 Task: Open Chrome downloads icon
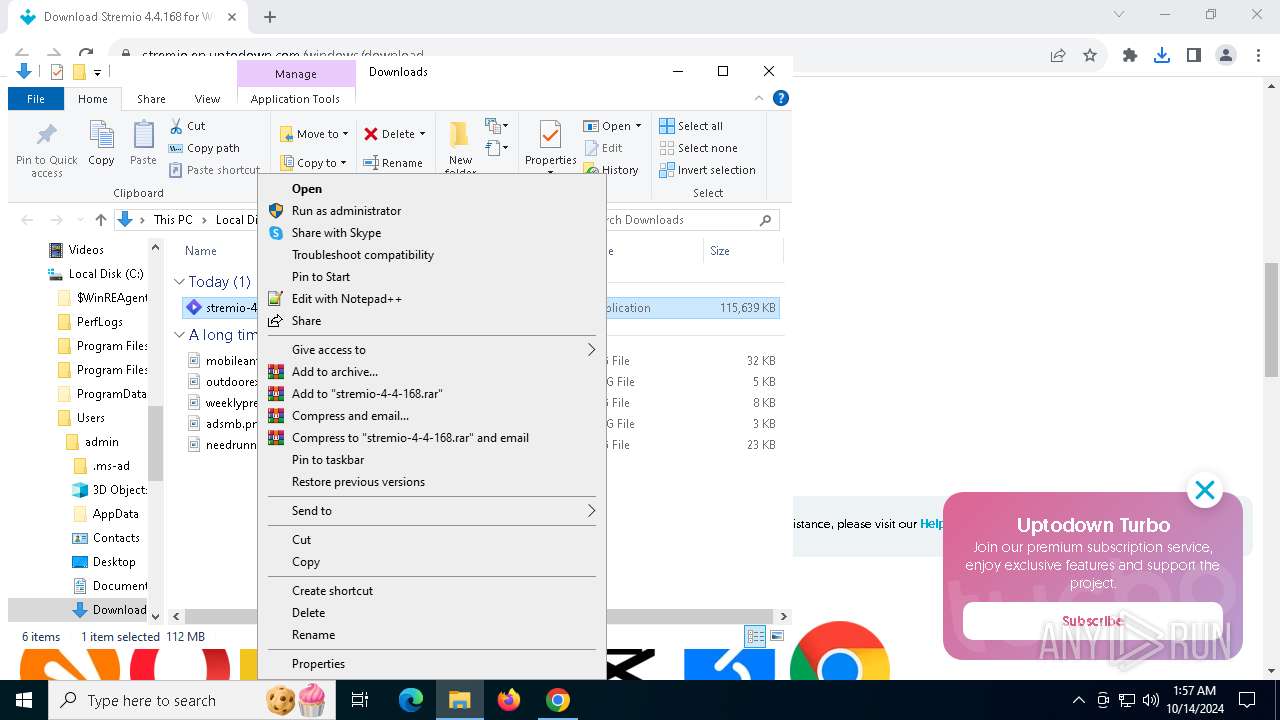point(1162,56)
